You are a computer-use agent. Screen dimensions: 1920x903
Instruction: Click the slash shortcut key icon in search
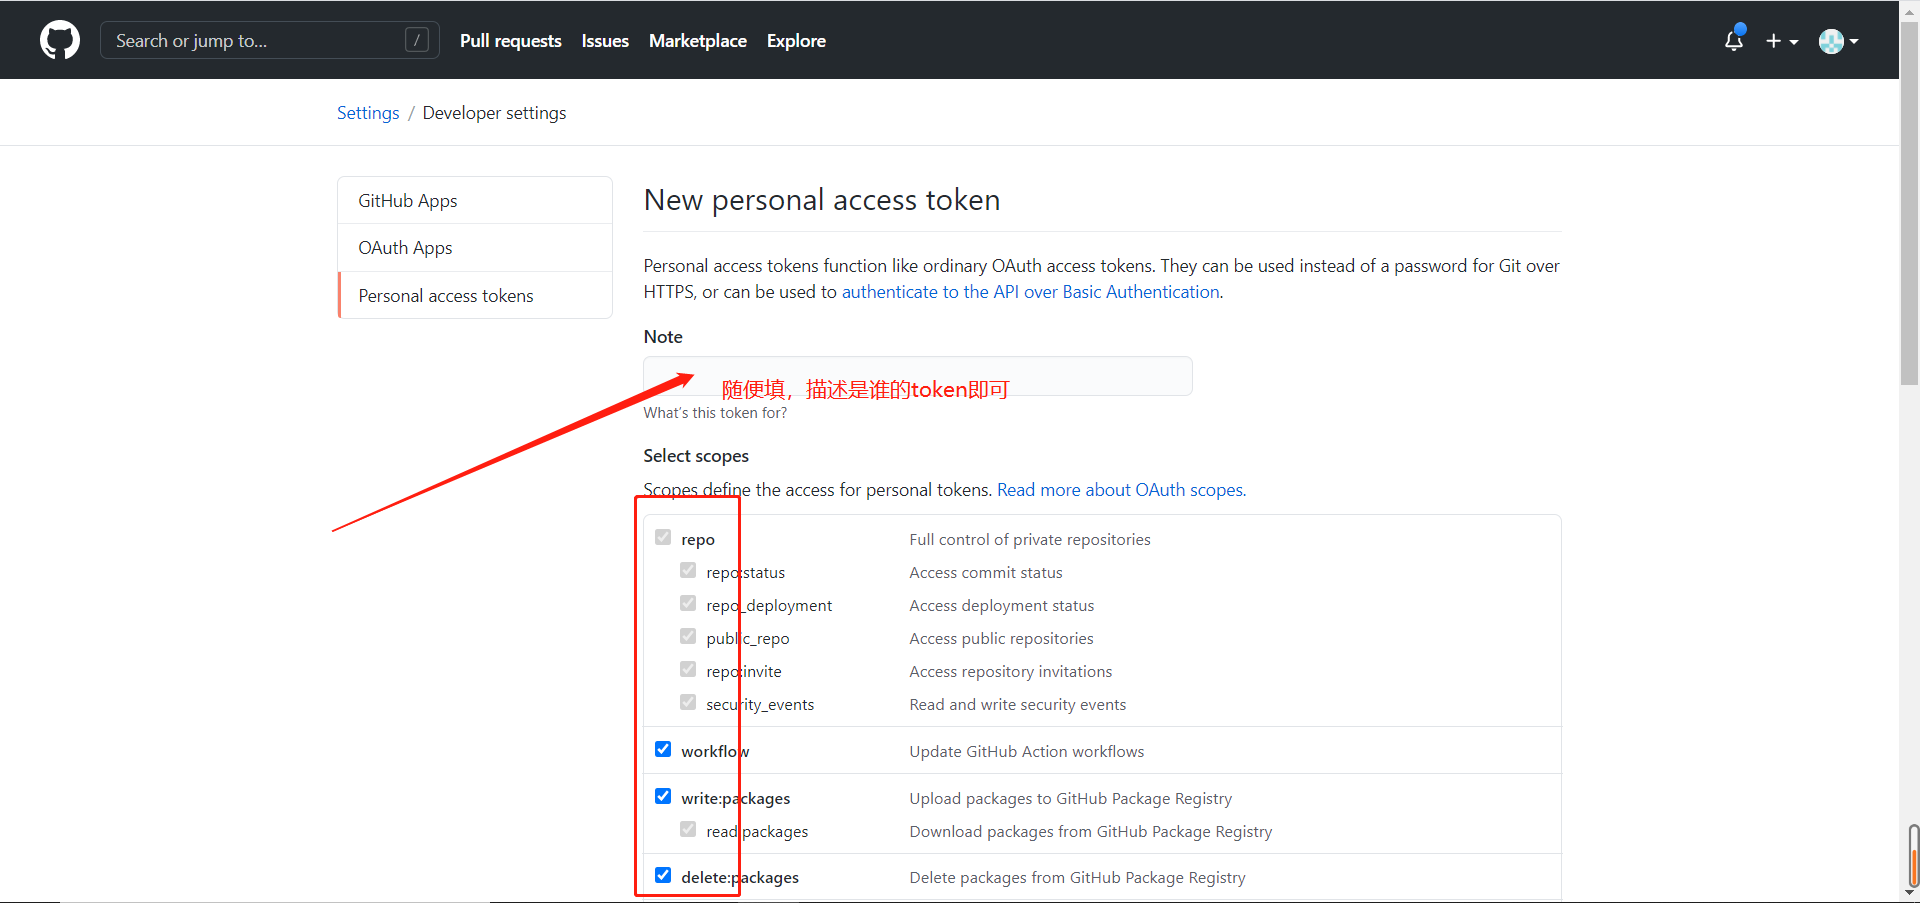417,40
